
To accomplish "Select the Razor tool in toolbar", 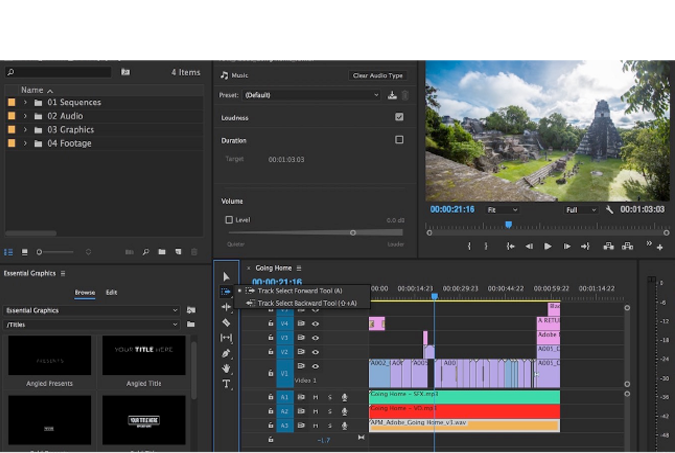I will (226, 323).
